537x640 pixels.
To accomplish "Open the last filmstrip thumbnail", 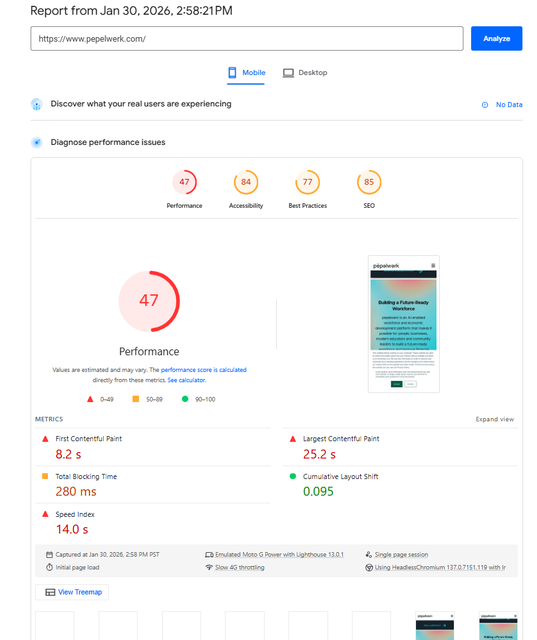I will [498, 626].
